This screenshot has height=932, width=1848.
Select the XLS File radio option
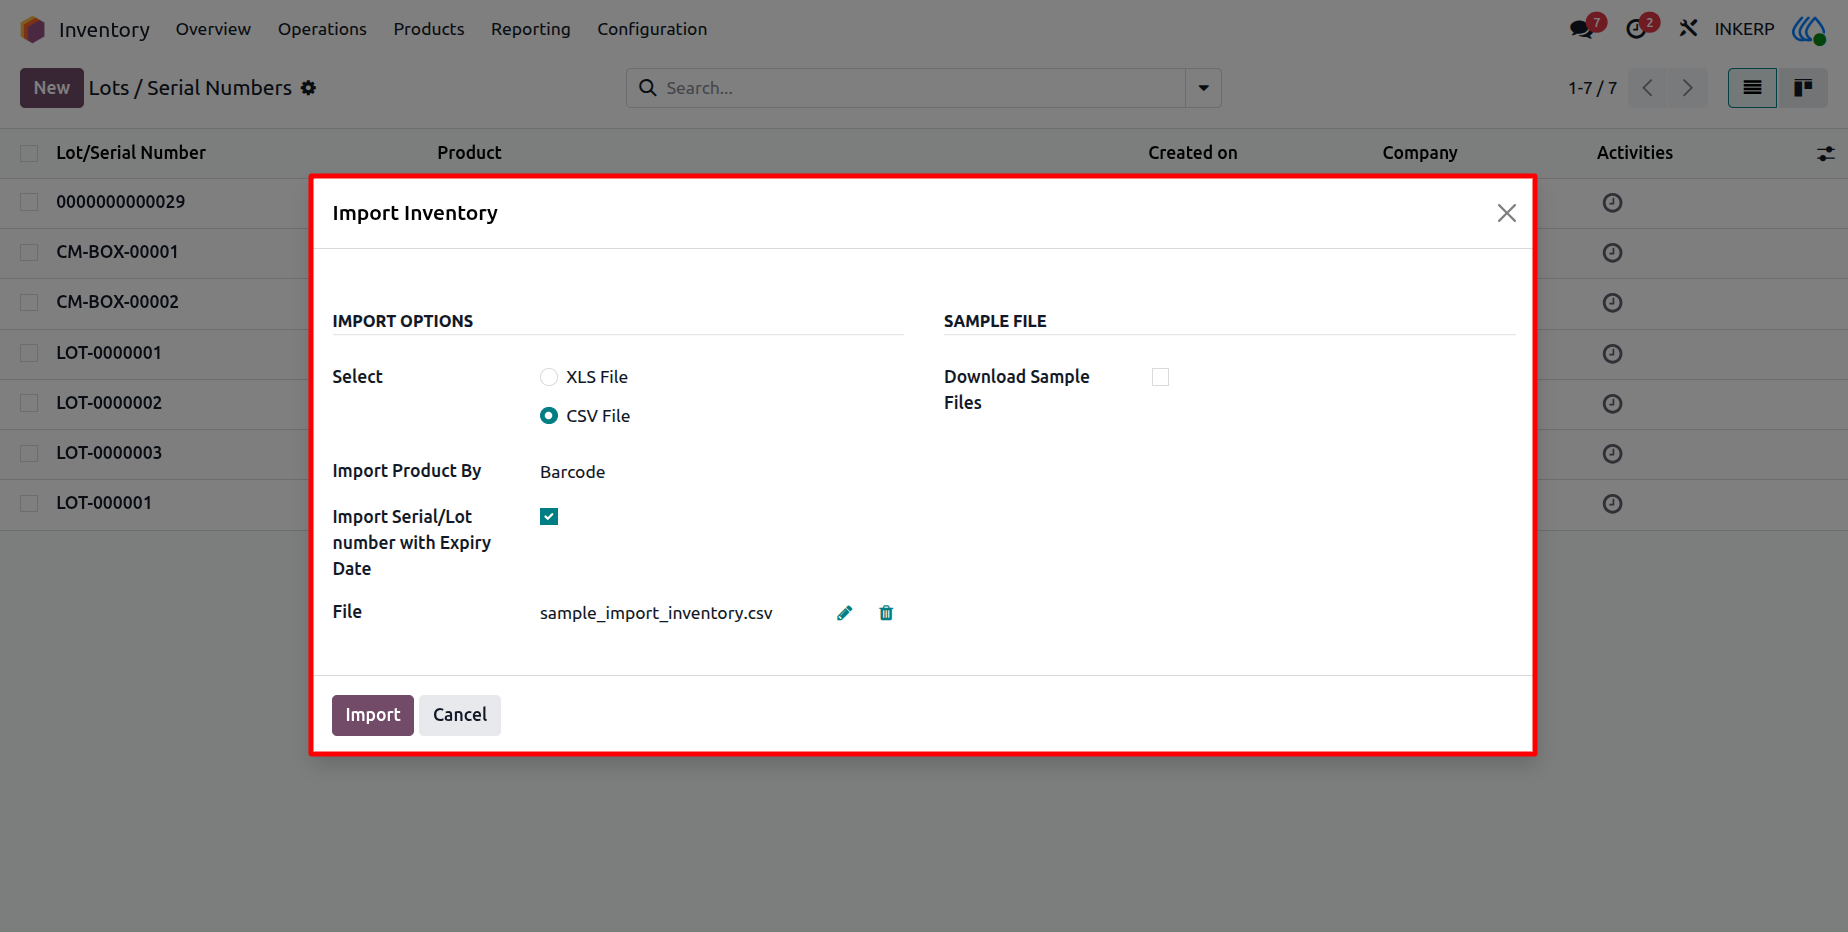[549, 377]
